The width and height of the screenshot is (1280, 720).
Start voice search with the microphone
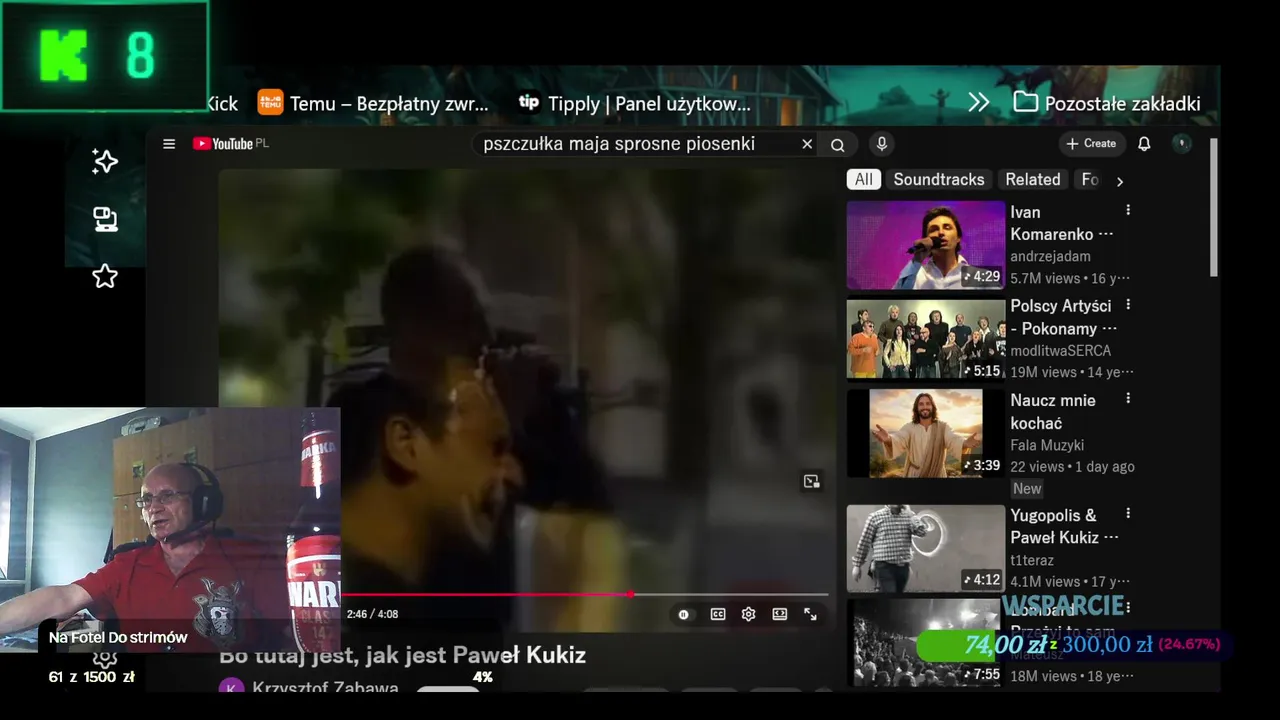pyautogui.click(x=882, y=144)
